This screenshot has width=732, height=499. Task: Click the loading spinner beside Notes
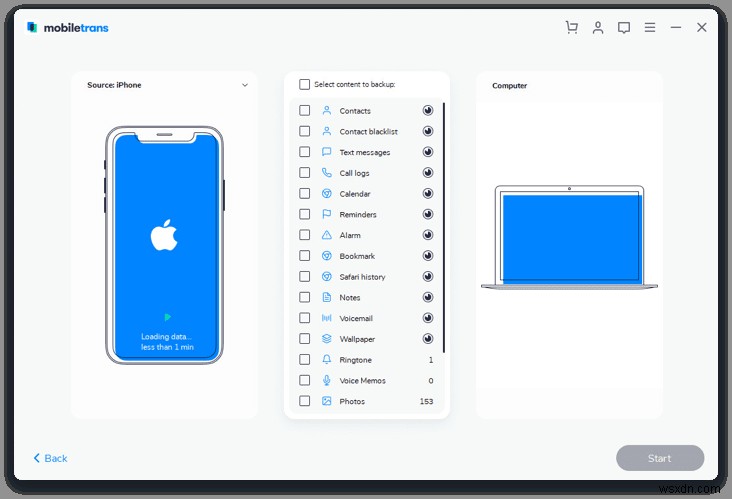point(428,297)
